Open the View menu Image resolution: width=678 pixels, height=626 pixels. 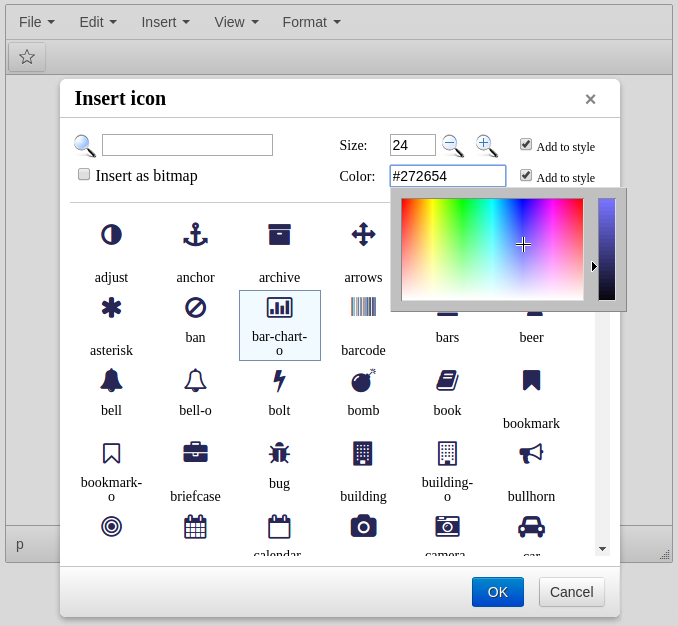(236, 22)
